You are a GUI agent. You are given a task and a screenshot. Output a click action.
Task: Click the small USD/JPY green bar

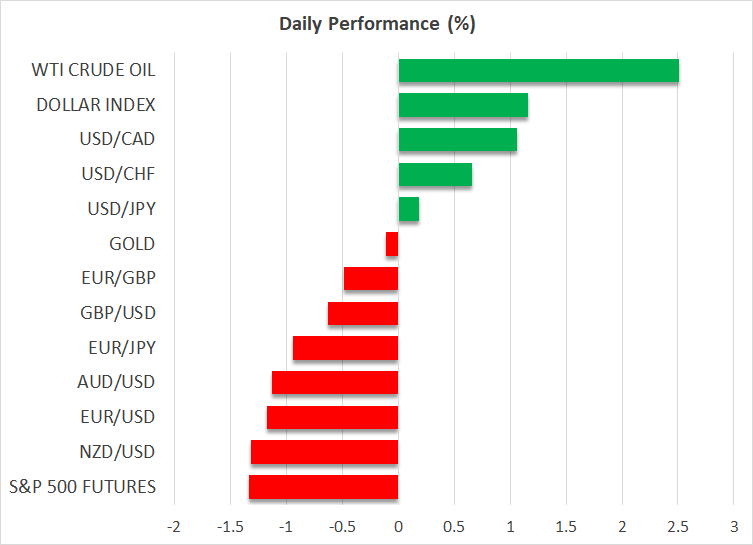tap(408, 209)
